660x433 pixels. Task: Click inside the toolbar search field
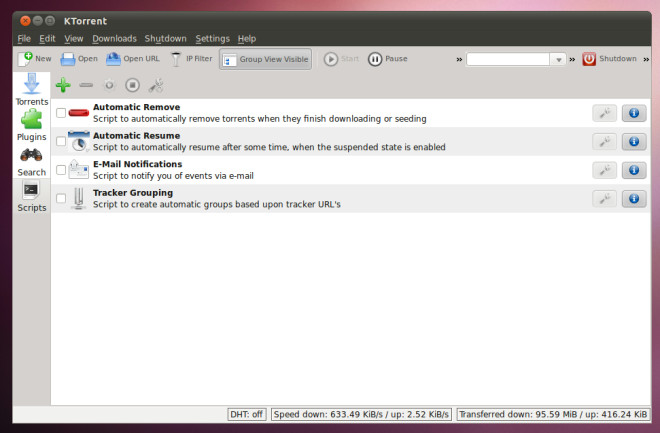pos(508,59)
